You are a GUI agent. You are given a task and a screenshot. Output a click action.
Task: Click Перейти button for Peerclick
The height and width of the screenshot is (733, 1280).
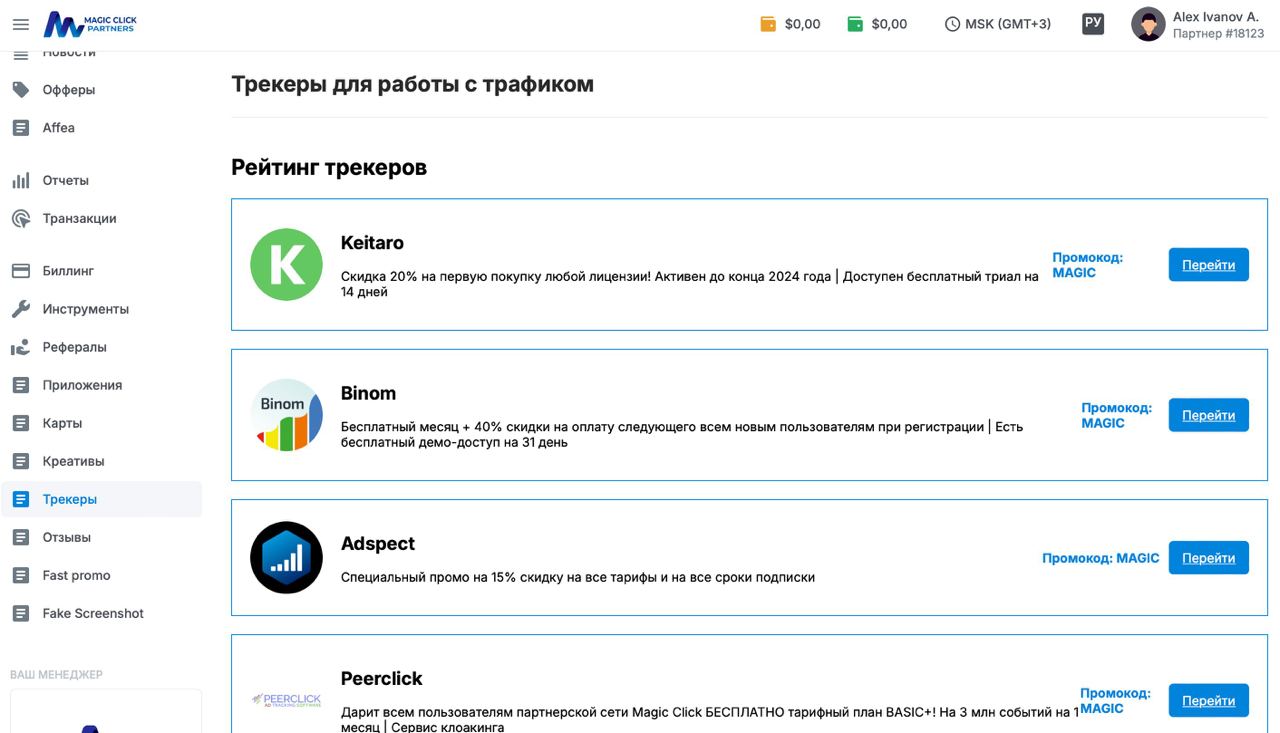click(1208, 701)
